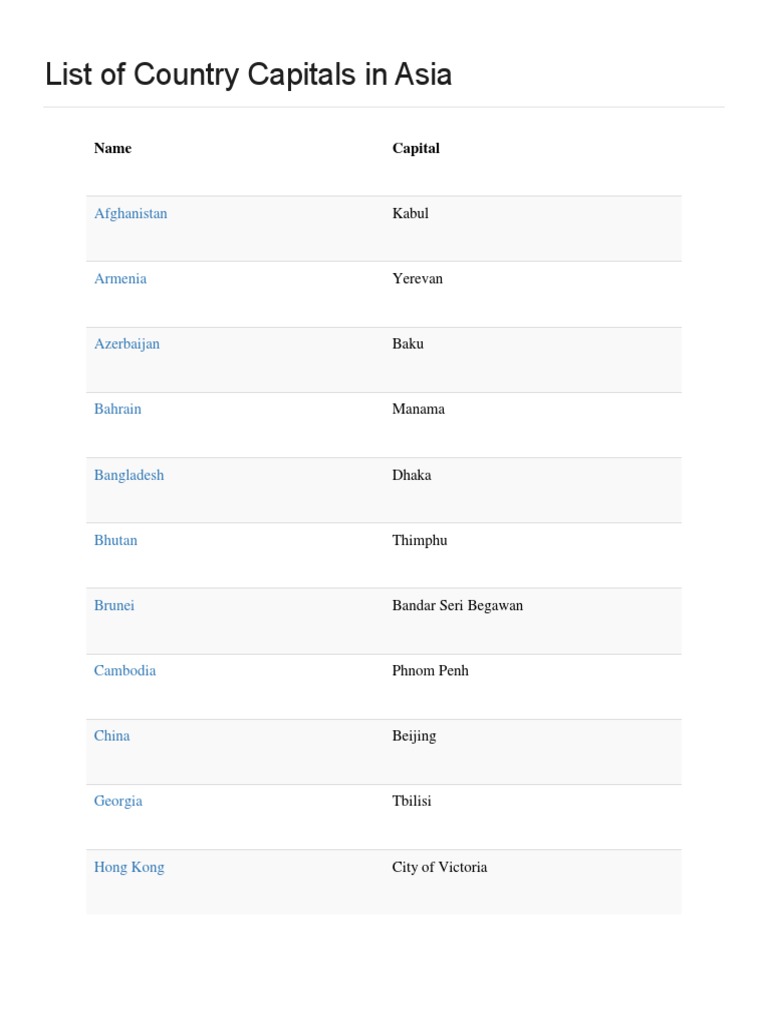The image size is (768, 1024).
Task: Click the Name column header
Action: pyautogui.click(x=112, y=148)
